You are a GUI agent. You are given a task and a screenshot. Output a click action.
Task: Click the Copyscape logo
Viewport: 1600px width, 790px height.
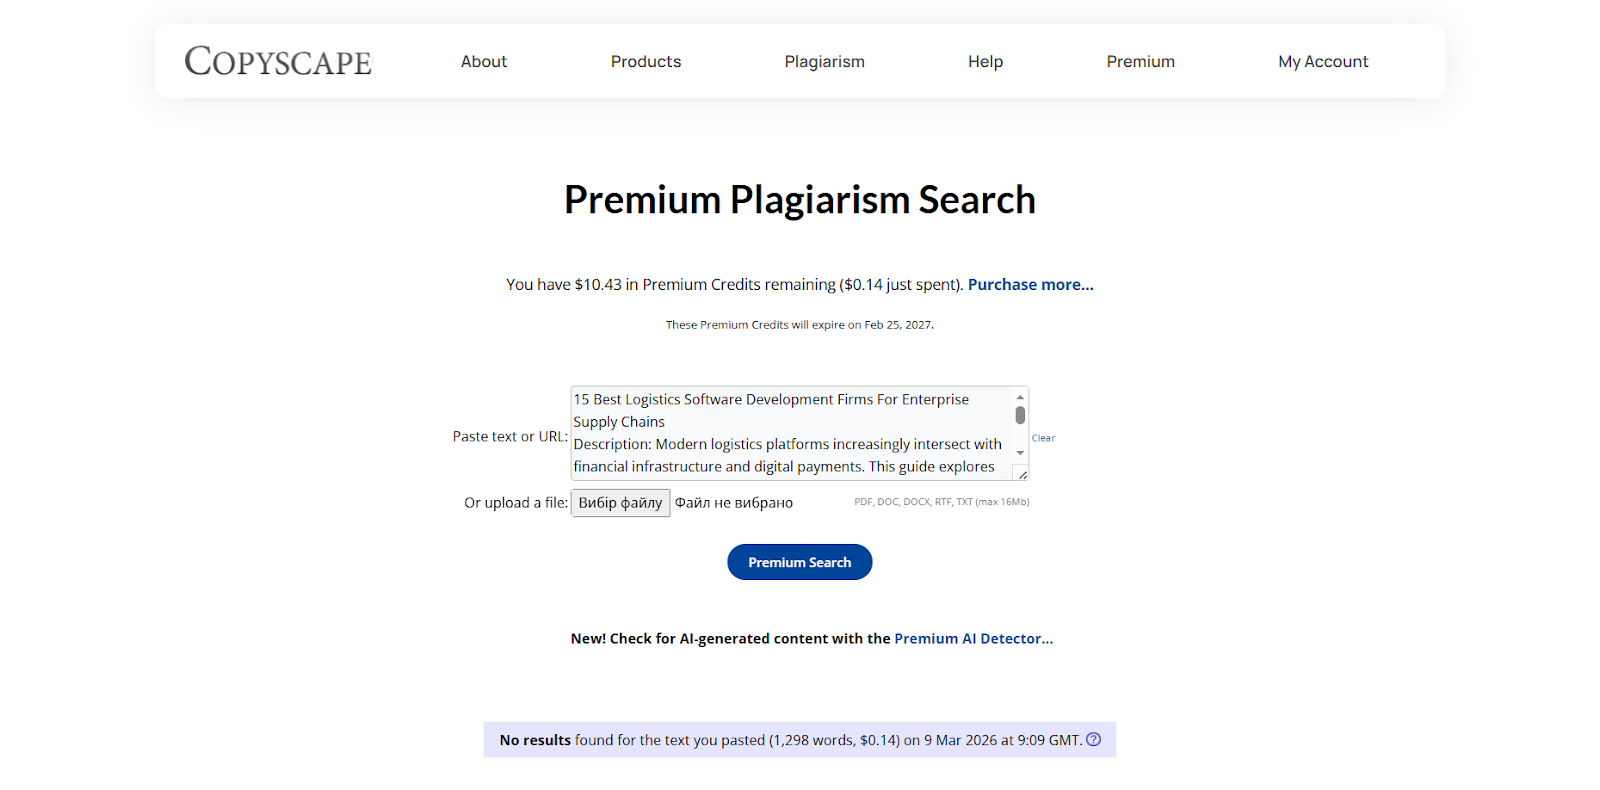[278, 62]
